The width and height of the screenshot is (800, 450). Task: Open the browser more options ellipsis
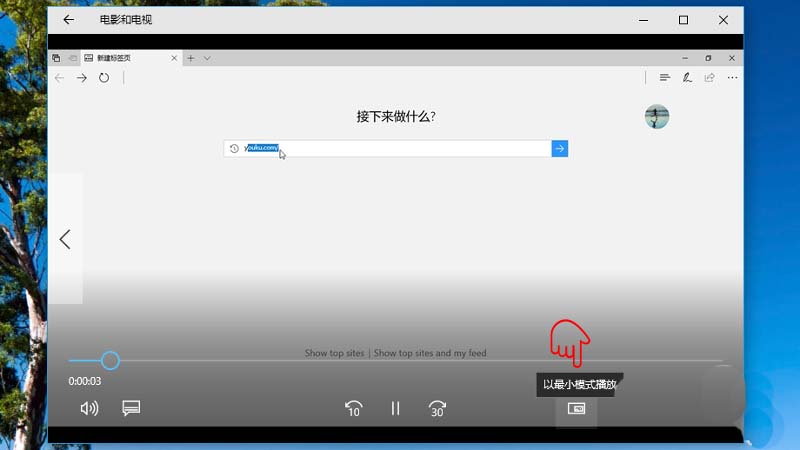tap(732, 77)
